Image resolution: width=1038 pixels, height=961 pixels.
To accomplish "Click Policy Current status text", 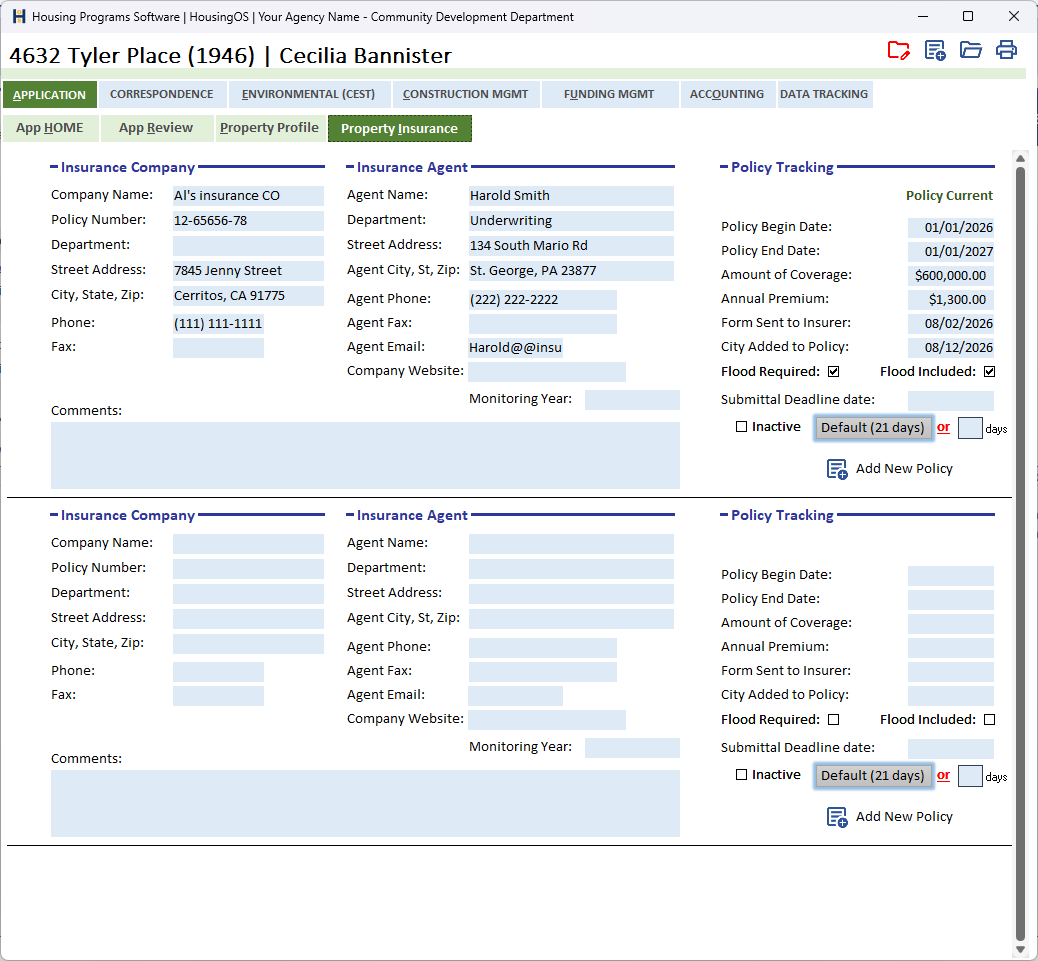I will click(949, 196).
